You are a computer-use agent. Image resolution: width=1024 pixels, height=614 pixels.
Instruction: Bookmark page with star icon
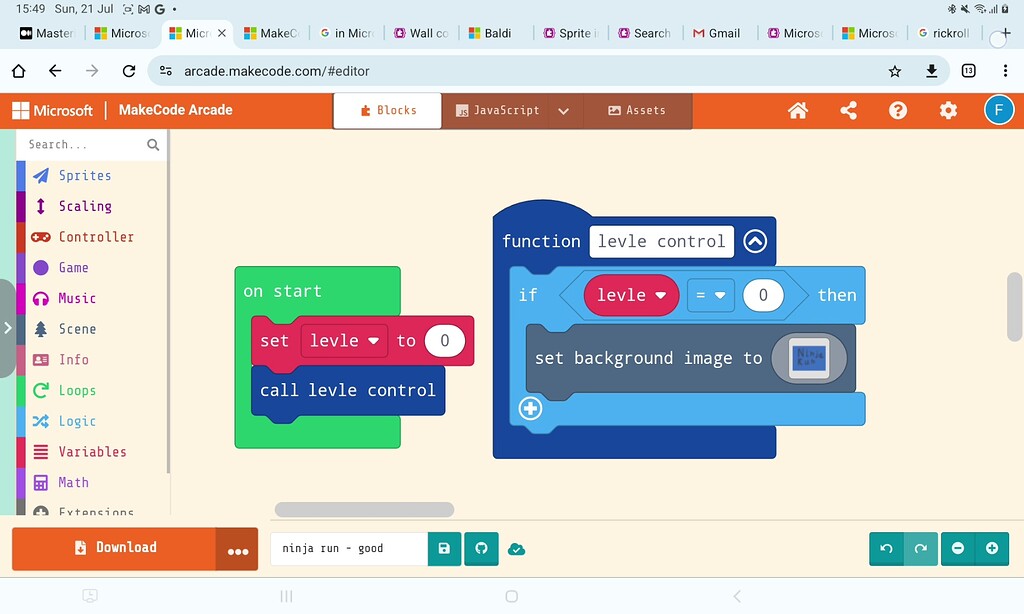895,71
